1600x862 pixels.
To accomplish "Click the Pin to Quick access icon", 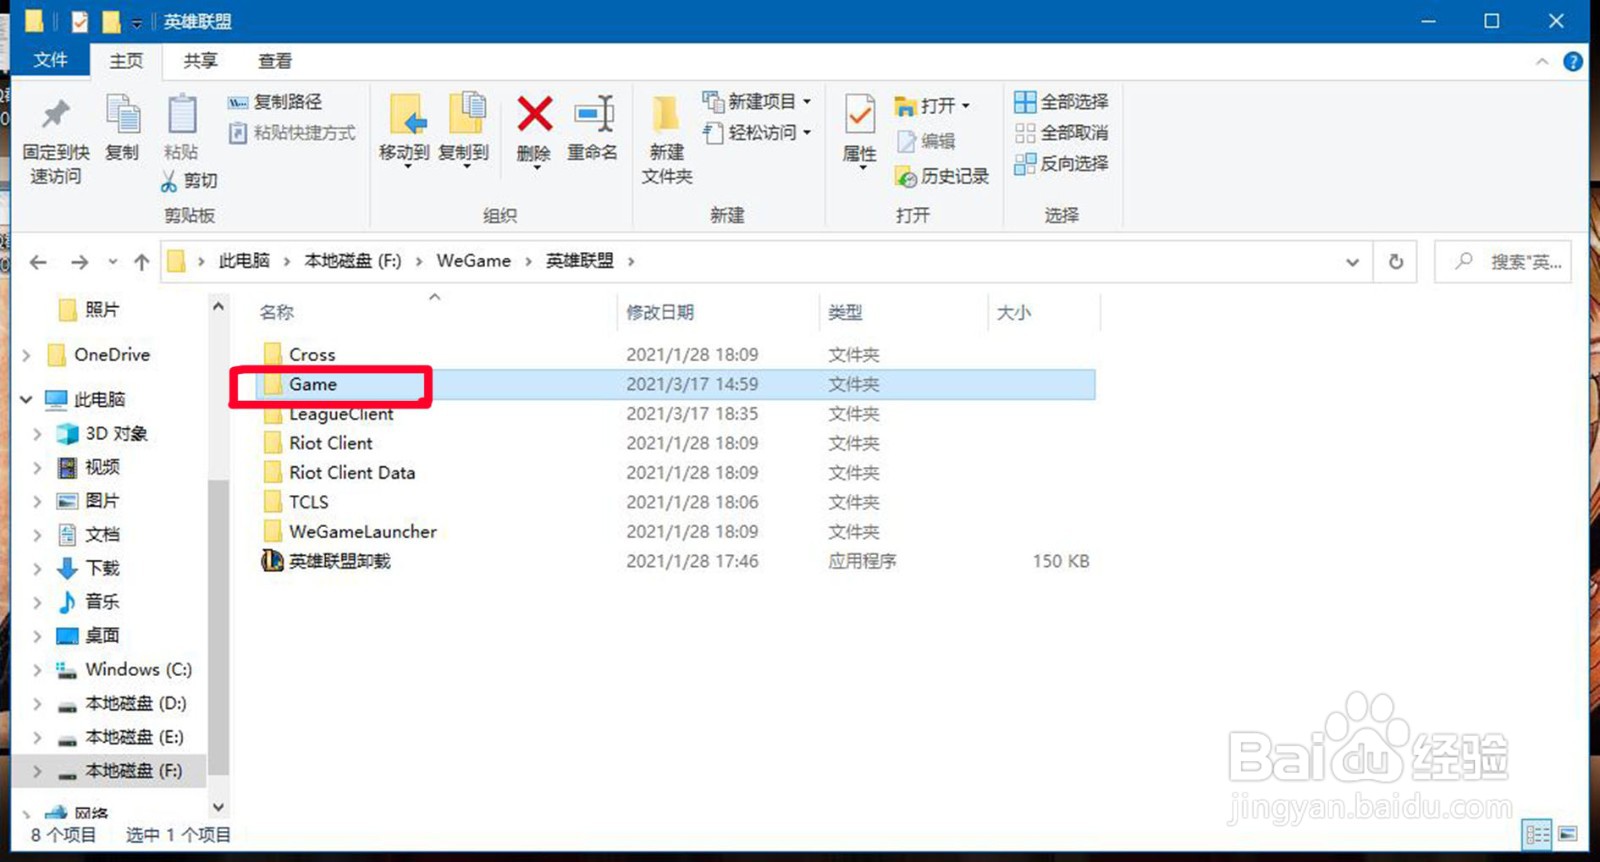I will point(56,114).
